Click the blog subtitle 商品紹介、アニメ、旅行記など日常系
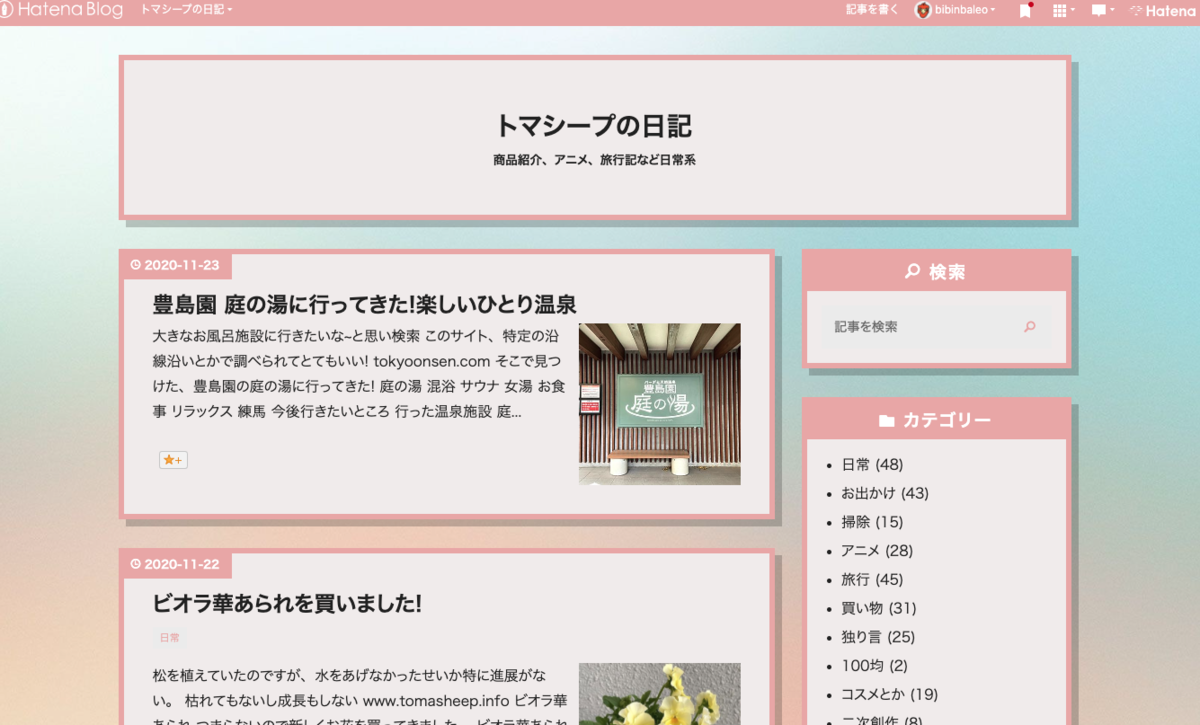This screenshot has height=725, width=1200. pyautogui.click(x=594, y=160)
